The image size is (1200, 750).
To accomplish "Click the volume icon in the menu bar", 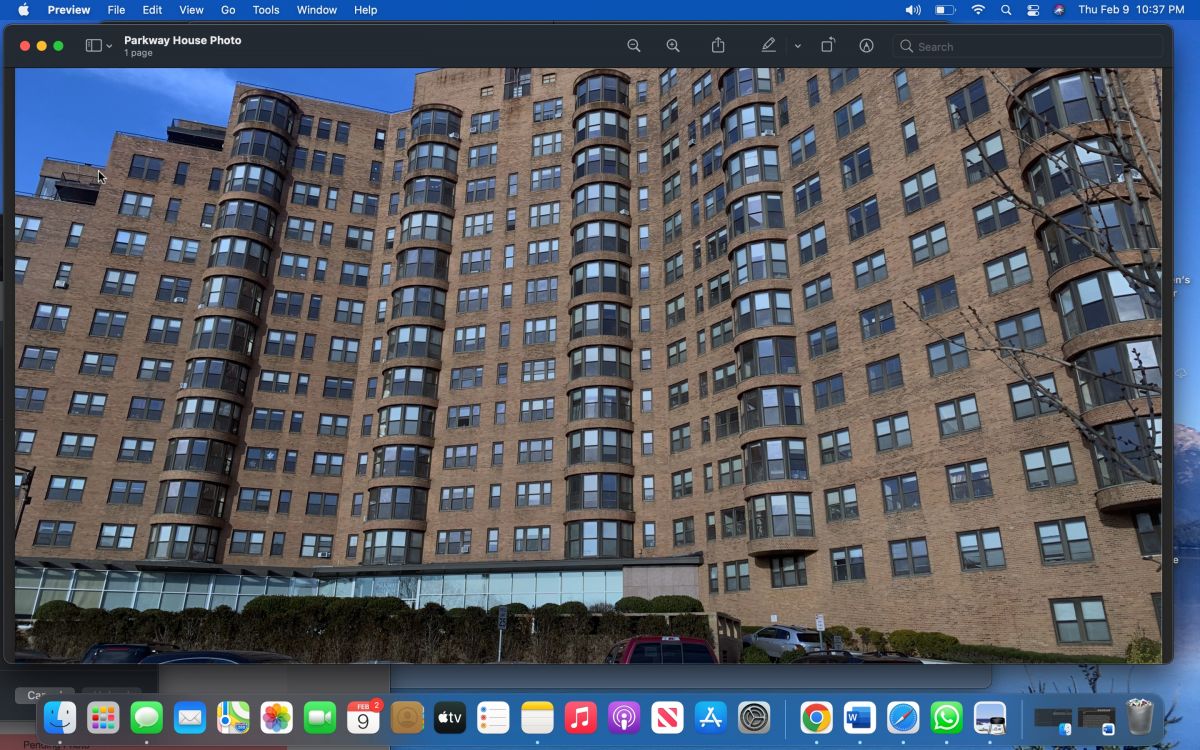I will pos(913,10).
